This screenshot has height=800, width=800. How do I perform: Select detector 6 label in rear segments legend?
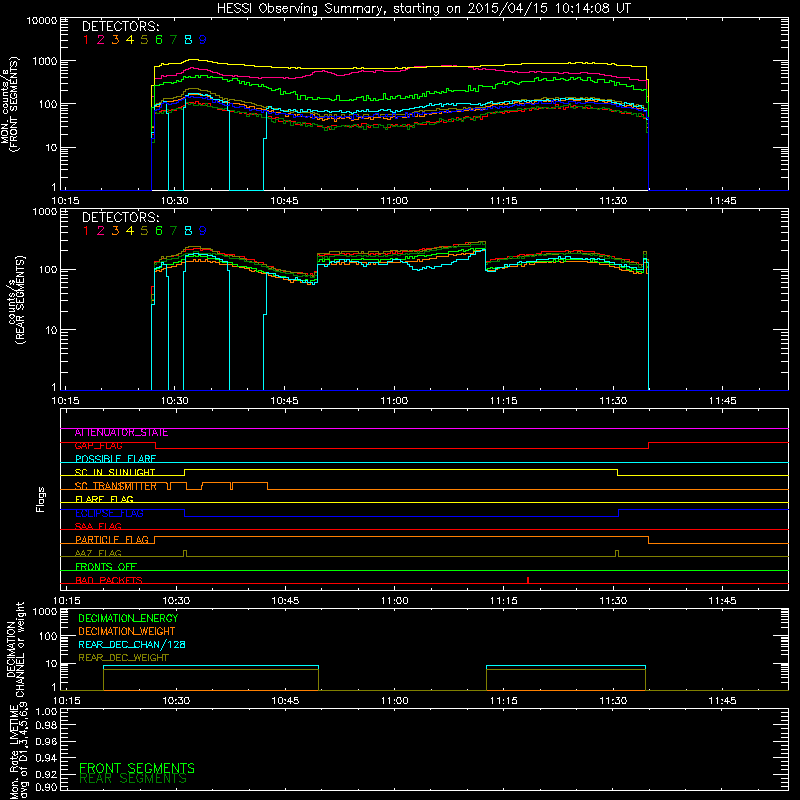[159, 231]
